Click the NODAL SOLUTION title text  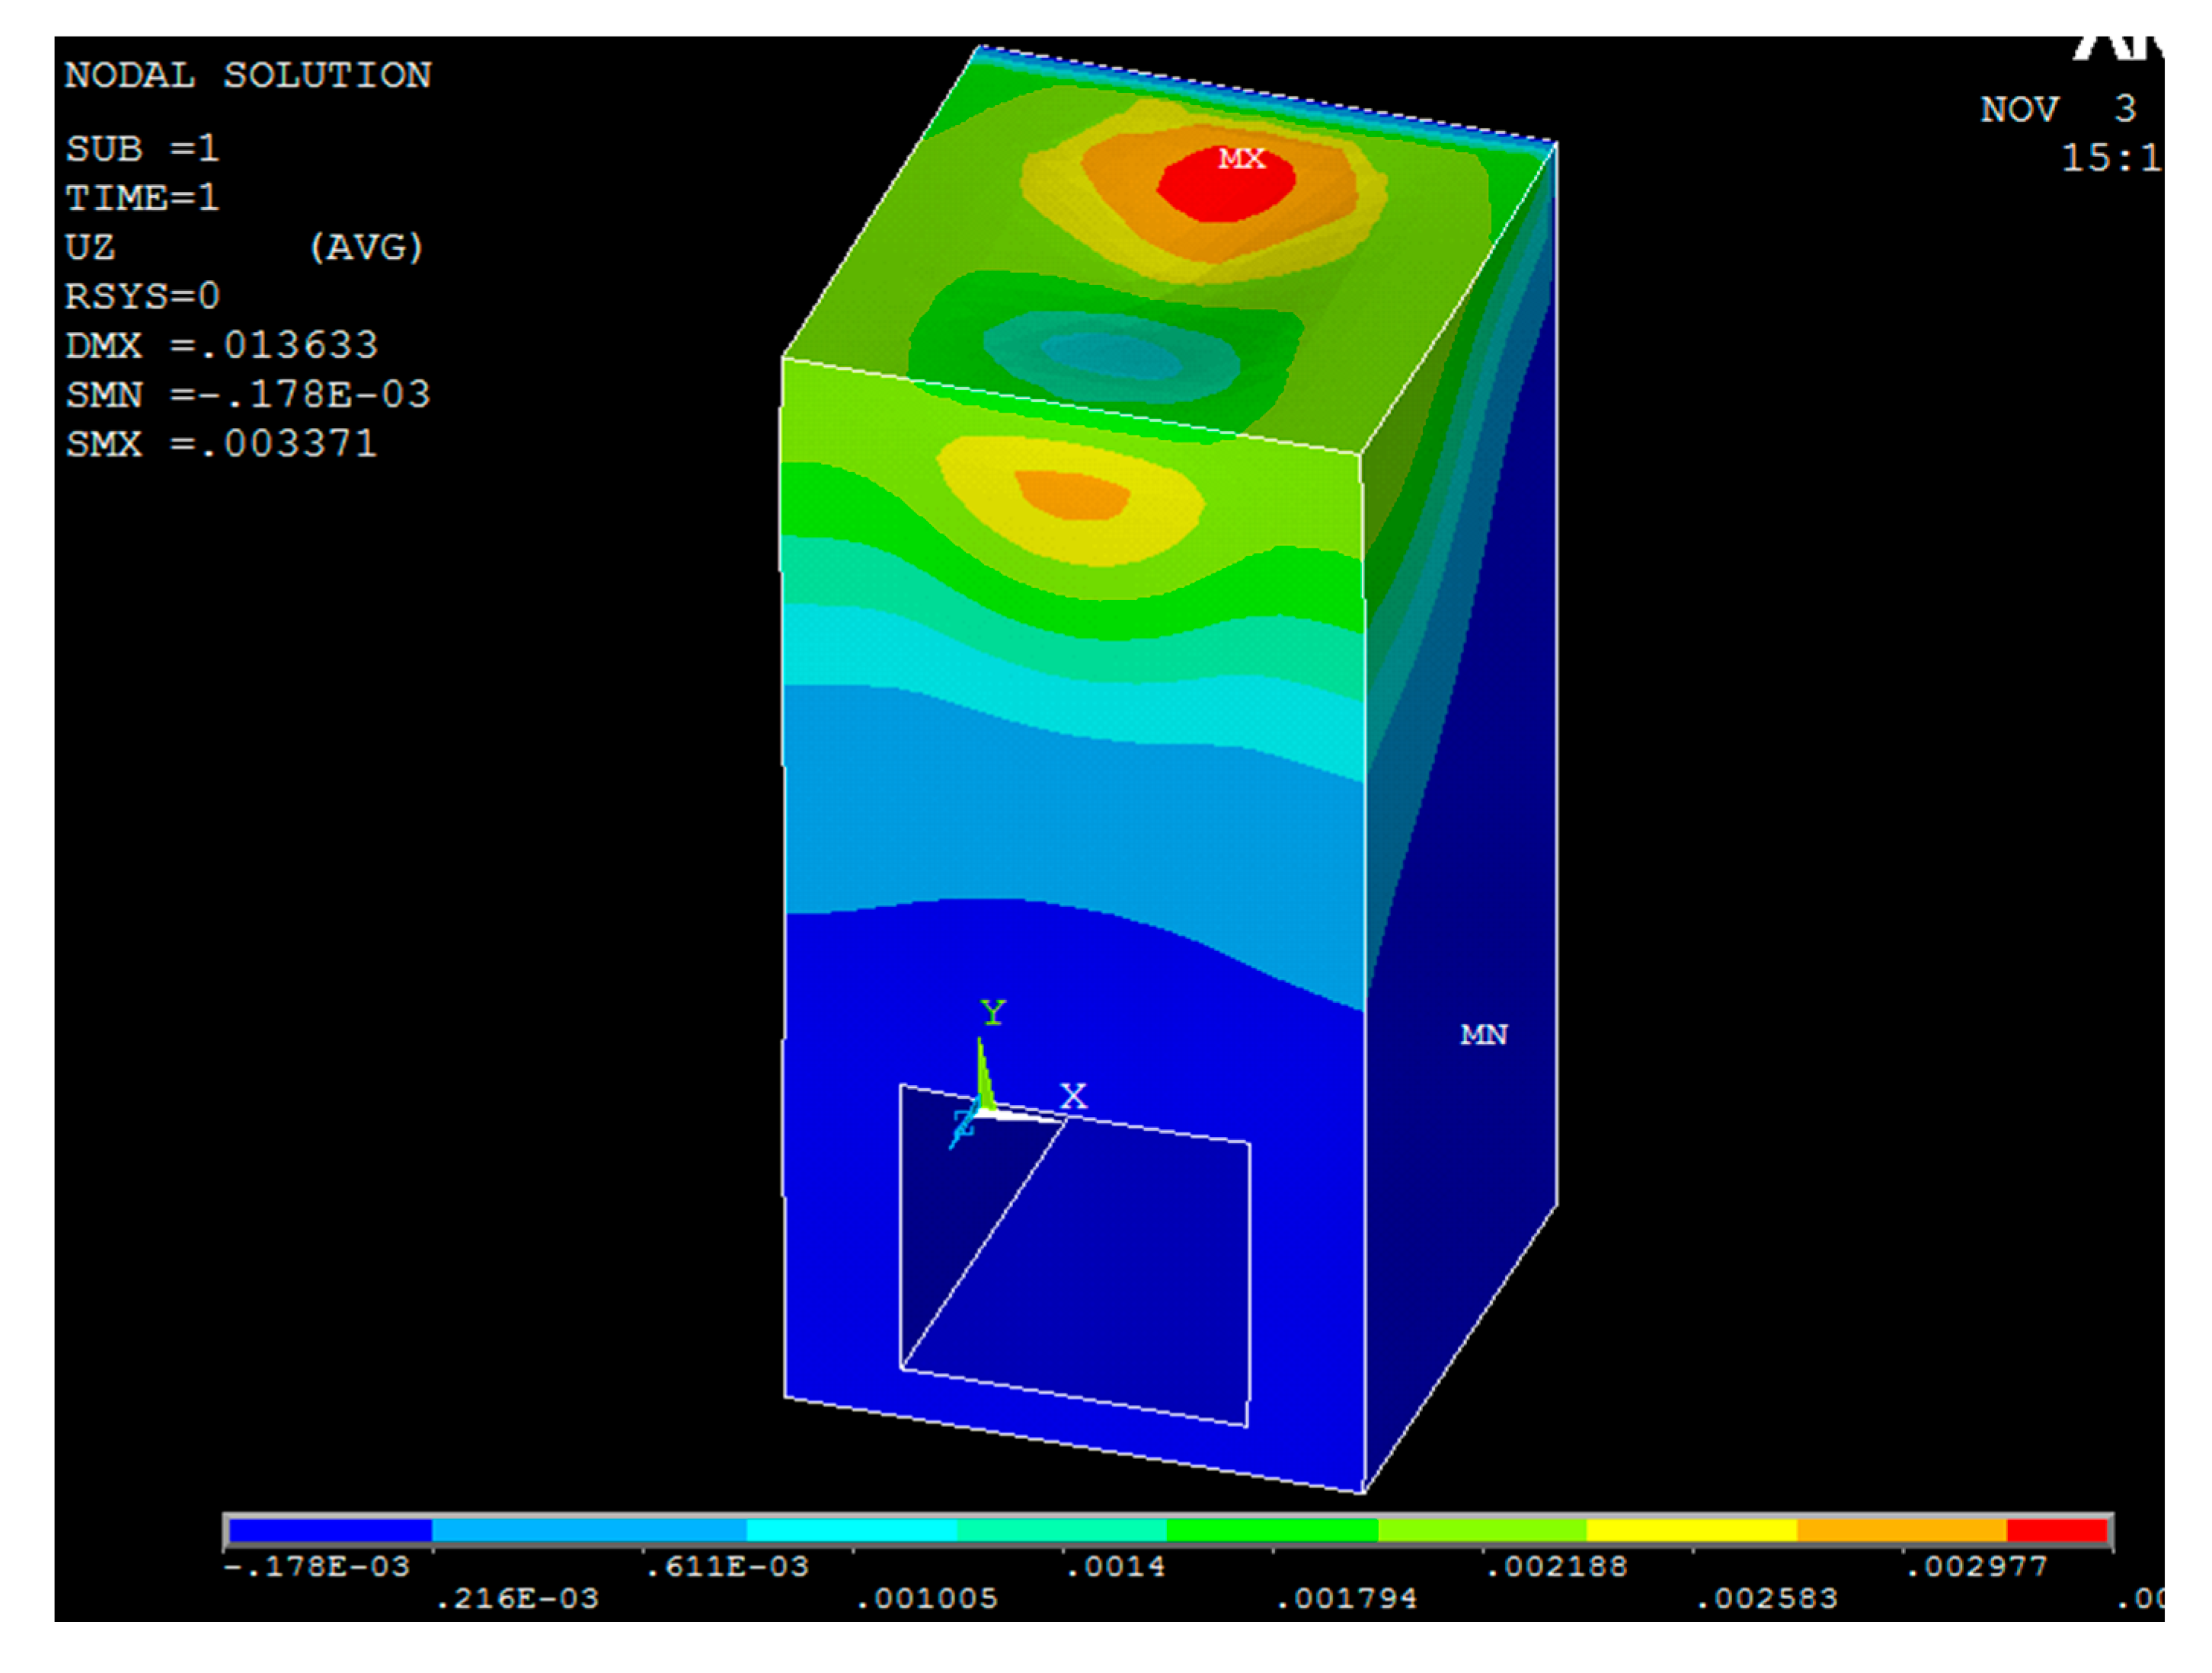pos(248,75)
